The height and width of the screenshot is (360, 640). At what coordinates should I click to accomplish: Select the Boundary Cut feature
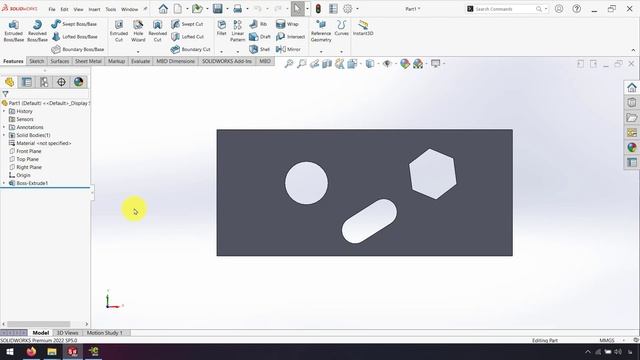click(x=190, y=49)
